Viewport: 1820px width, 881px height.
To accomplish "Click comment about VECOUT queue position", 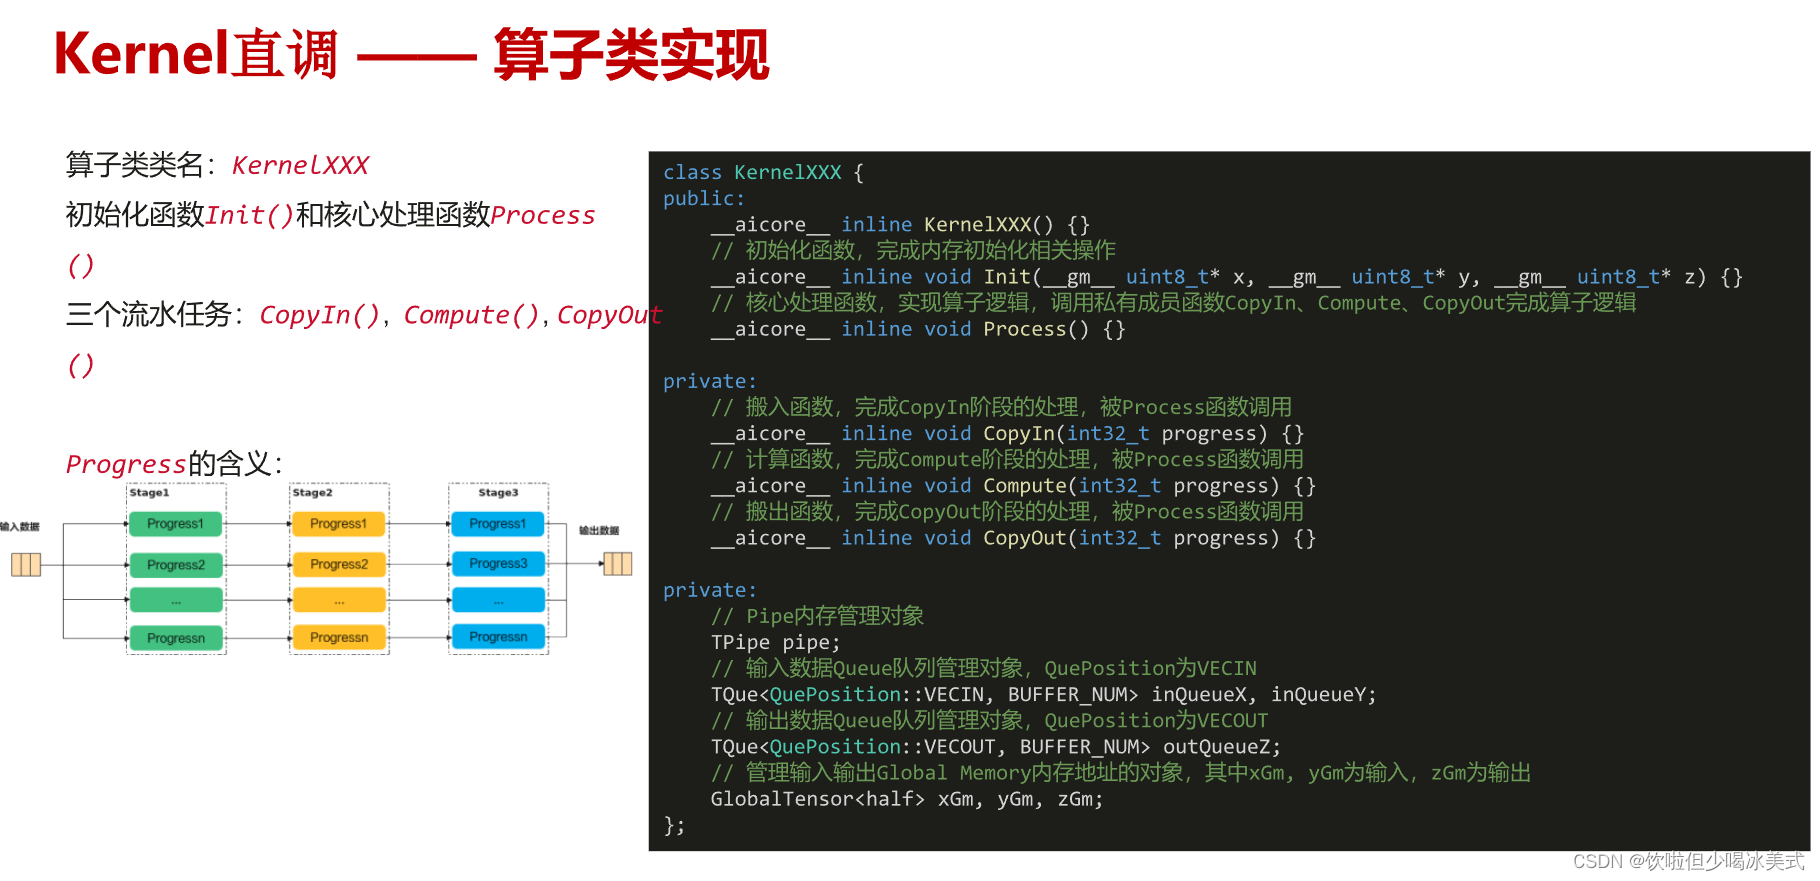I will tap(990, 720).
